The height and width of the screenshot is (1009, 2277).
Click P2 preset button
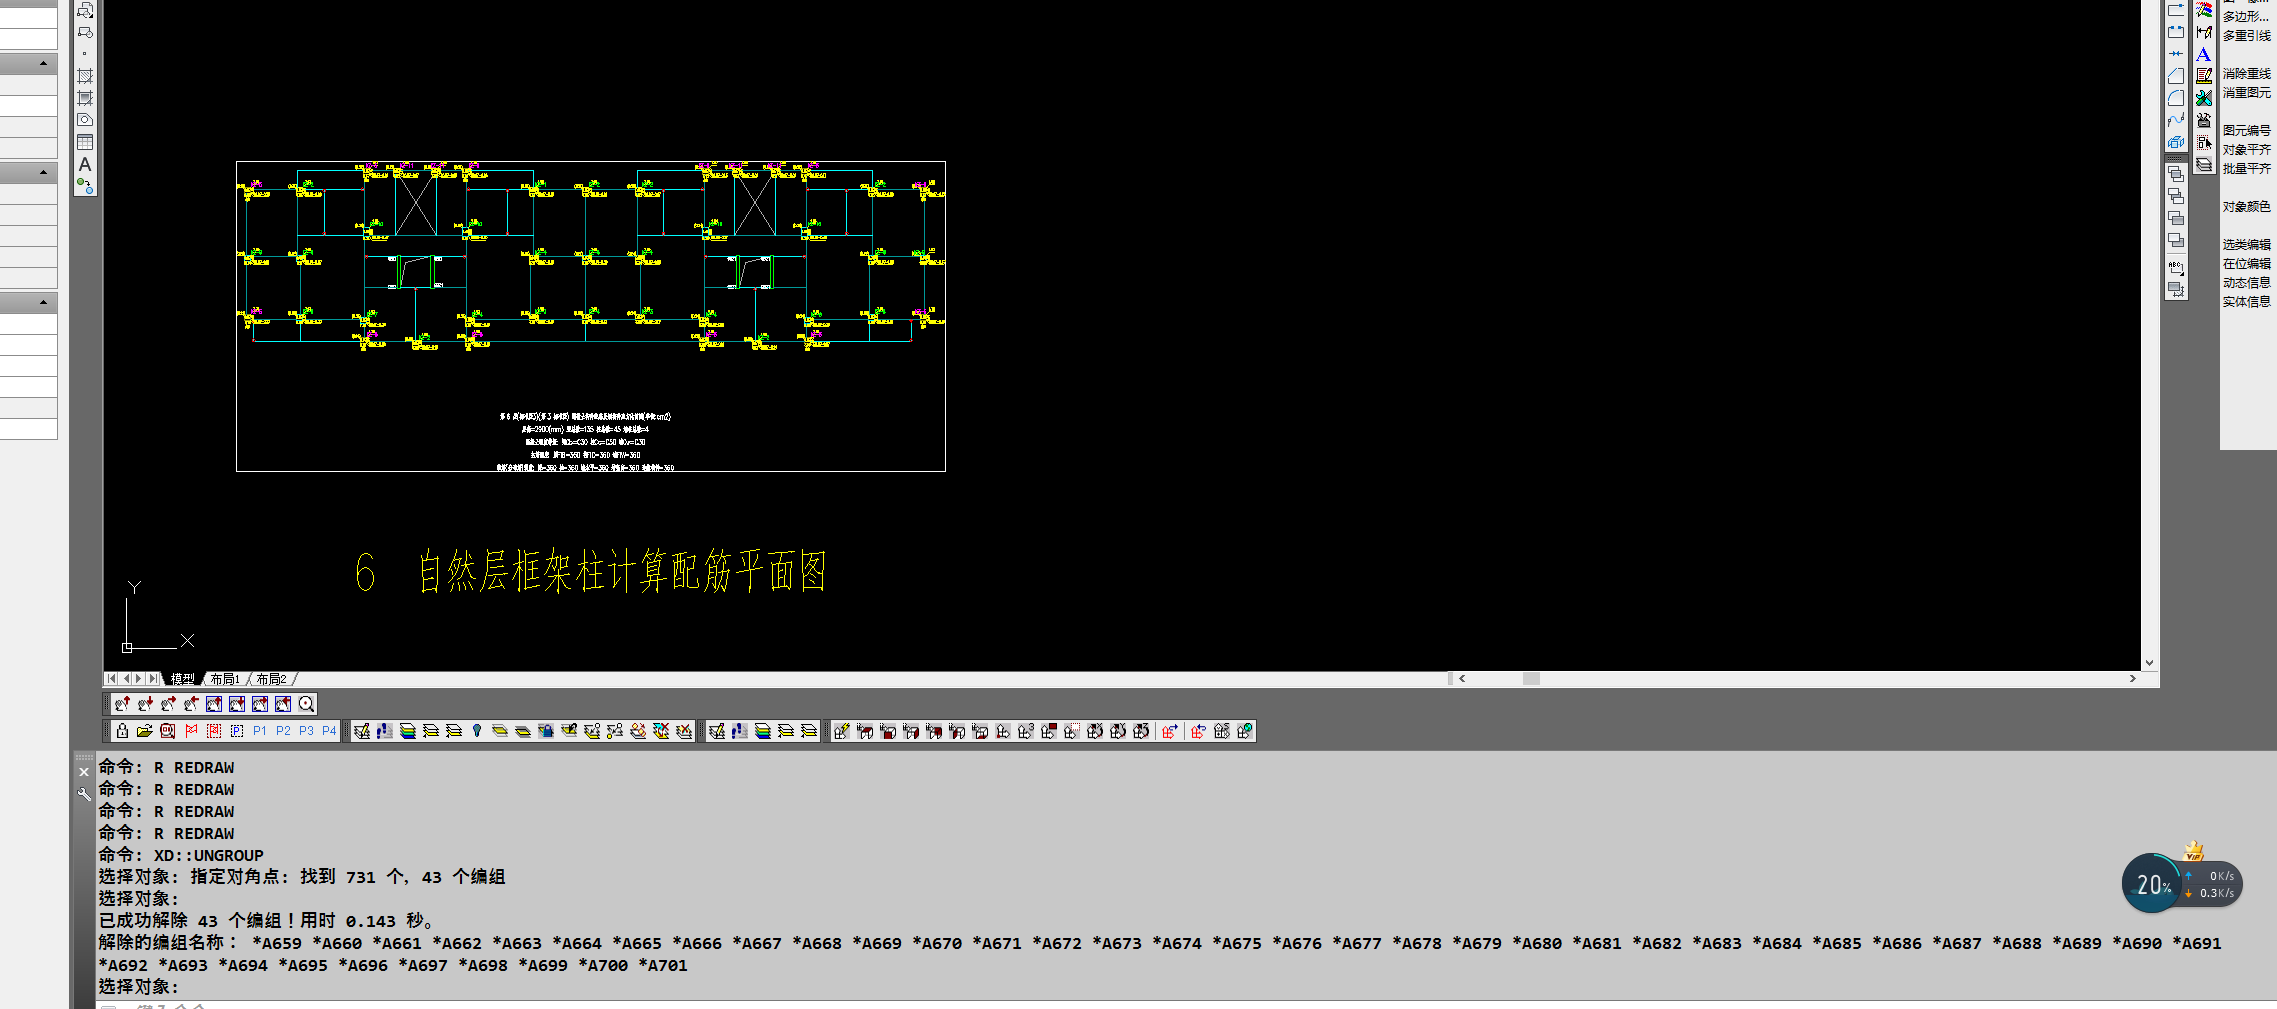pos(283,731)
